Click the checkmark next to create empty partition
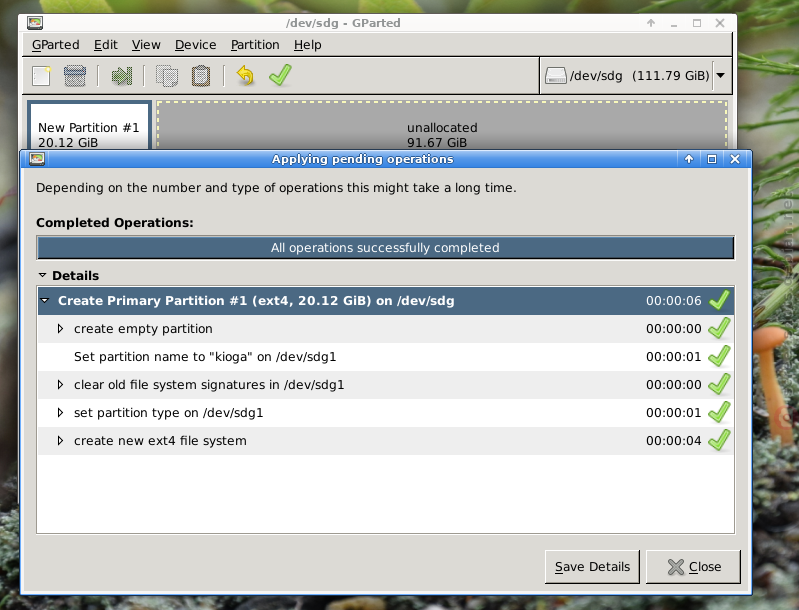Viewport: 799px width, 610px height. [x=720, y=328]
